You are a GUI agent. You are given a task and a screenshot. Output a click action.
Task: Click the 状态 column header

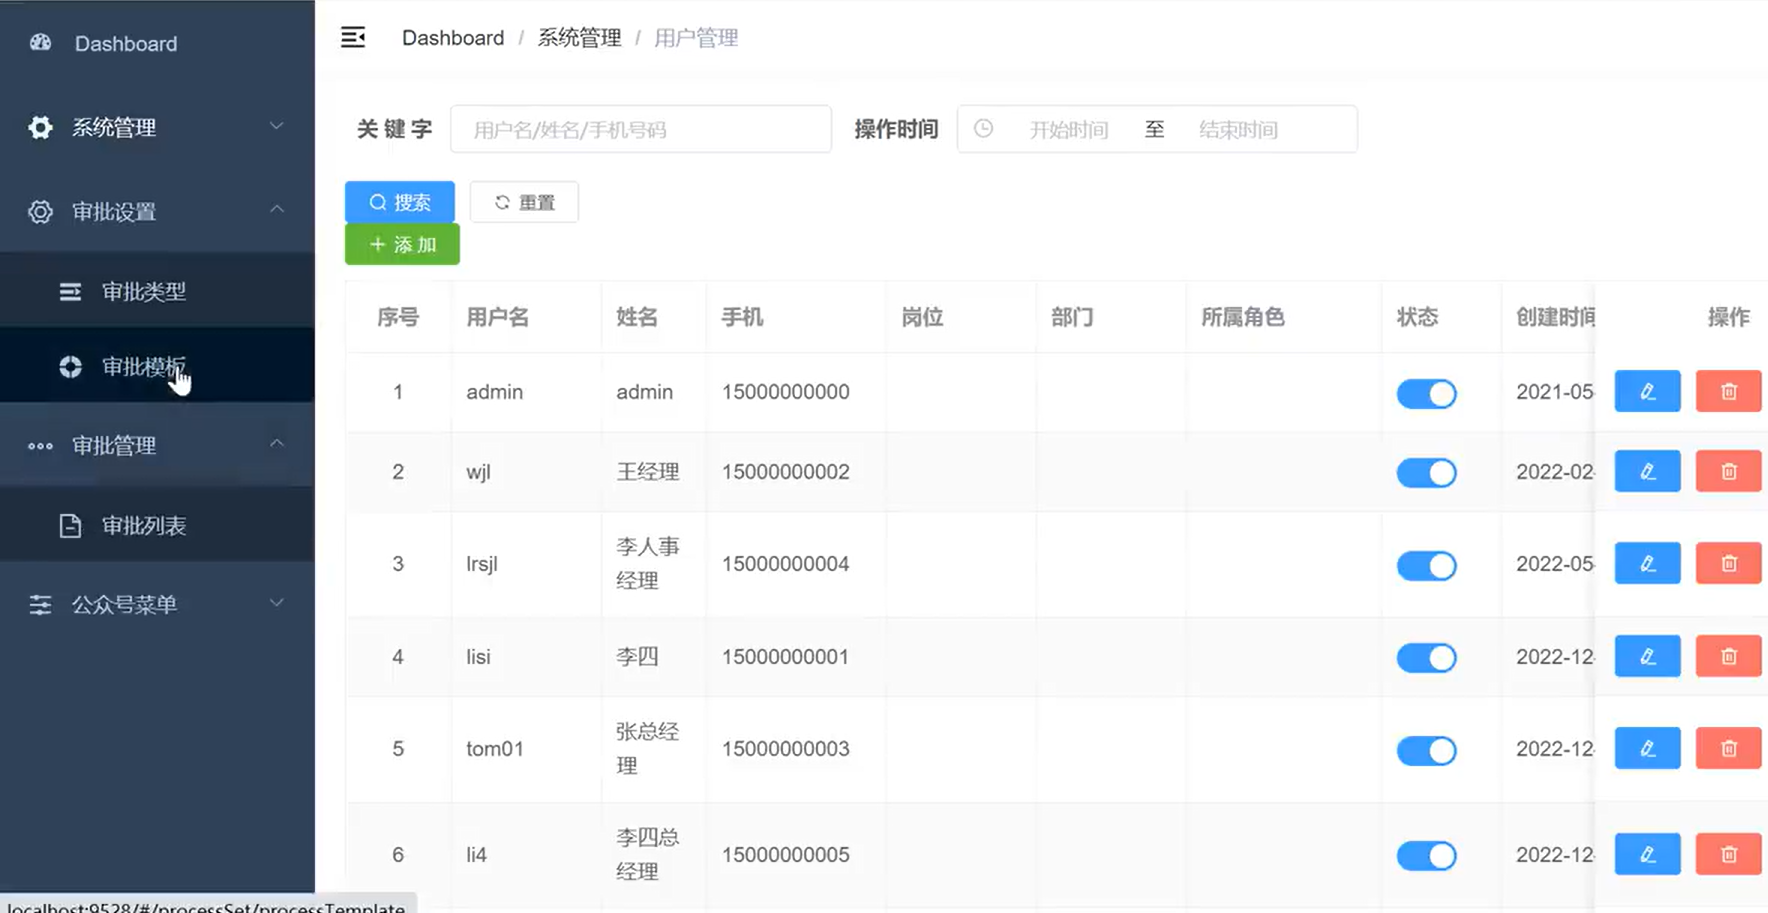(1417, 317)
